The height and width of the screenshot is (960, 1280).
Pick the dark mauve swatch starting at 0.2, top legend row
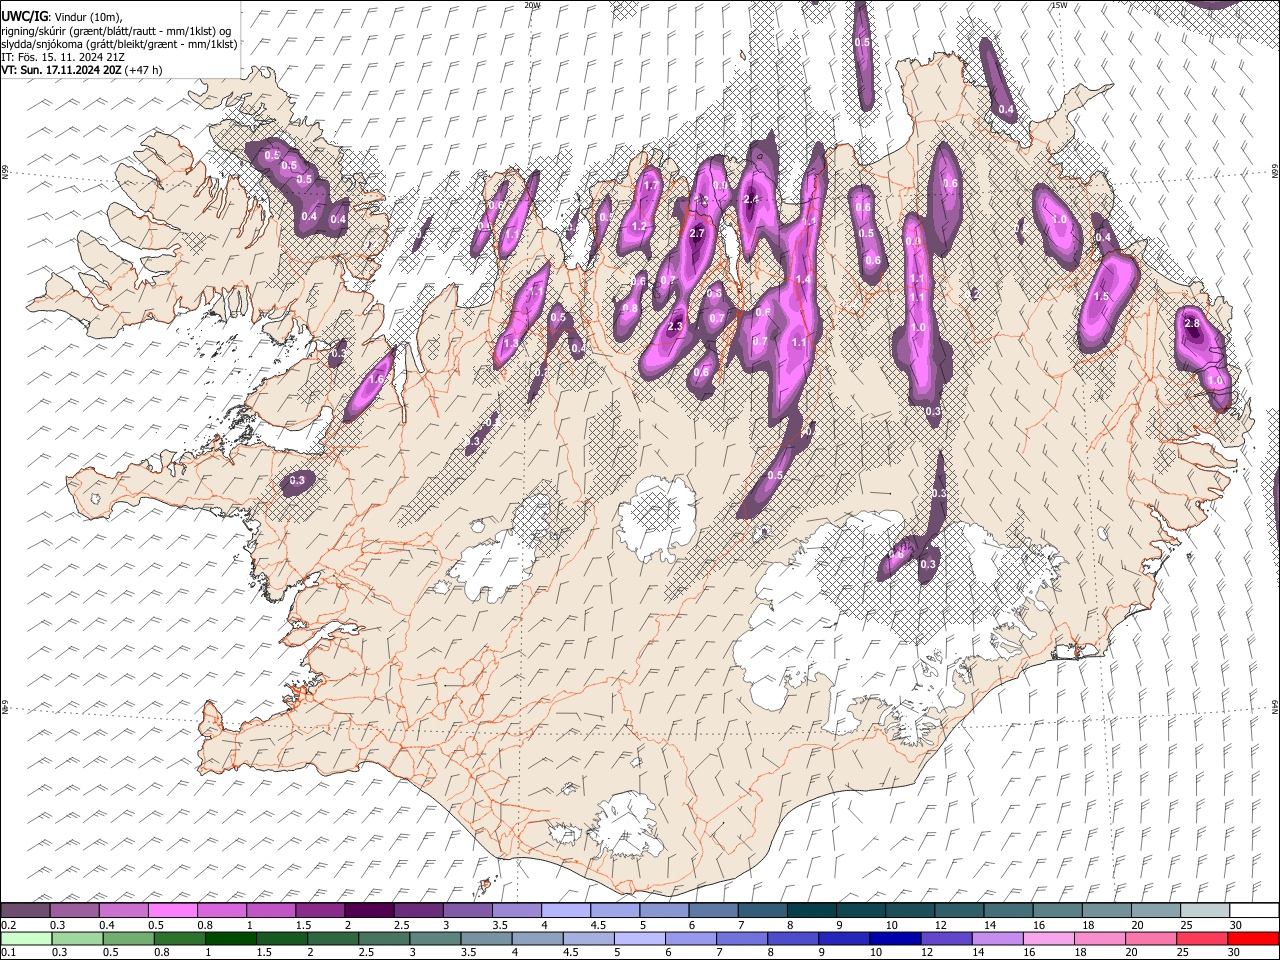26,911
